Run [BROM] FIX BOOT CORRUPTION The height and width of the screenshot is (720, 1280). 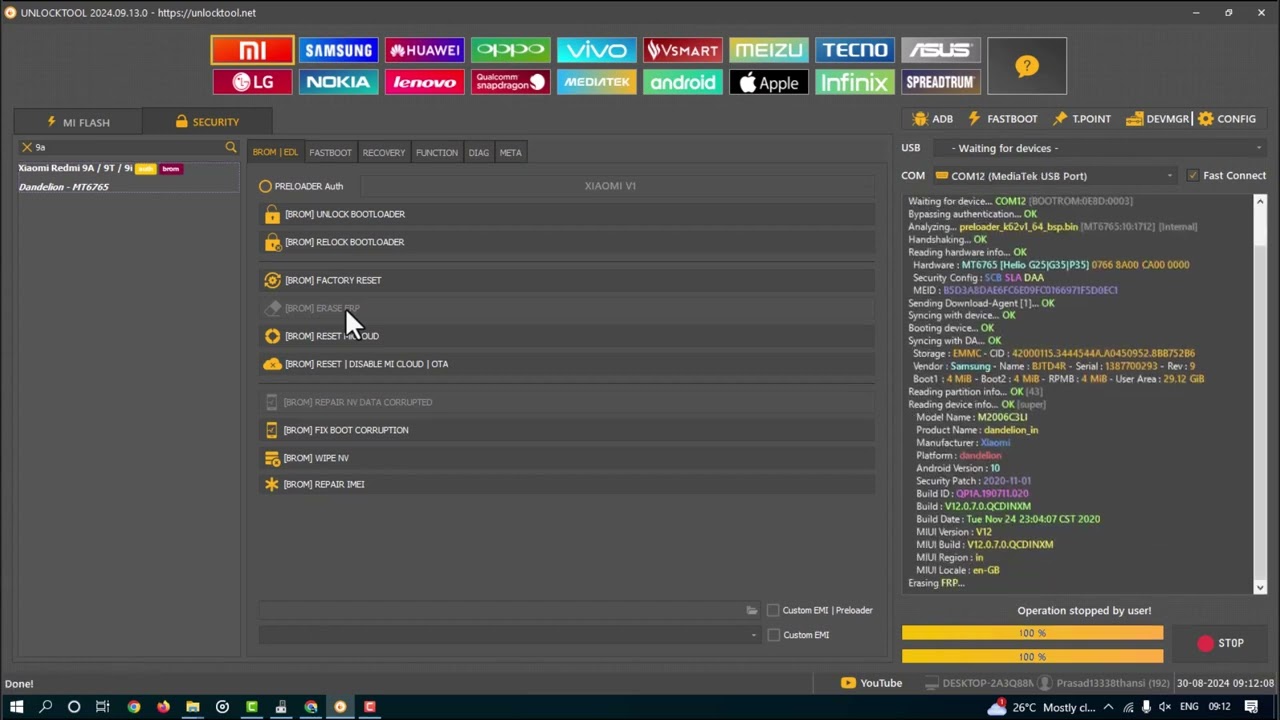[x=567, y=430]
